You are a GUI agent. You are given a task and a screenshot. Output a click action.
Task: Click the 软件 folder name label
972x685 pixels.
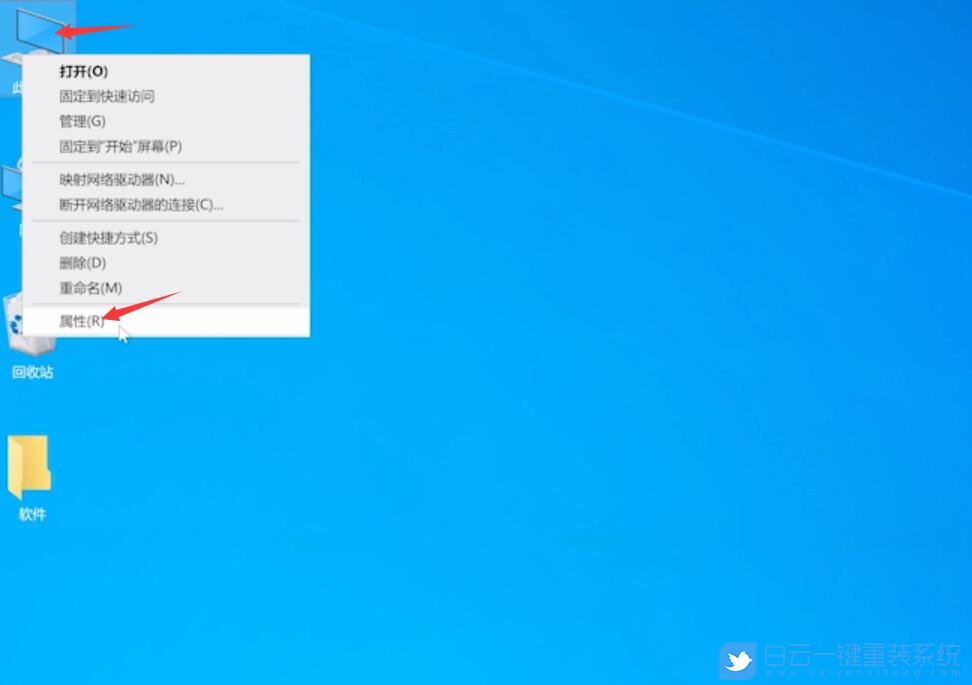point(32,514)
